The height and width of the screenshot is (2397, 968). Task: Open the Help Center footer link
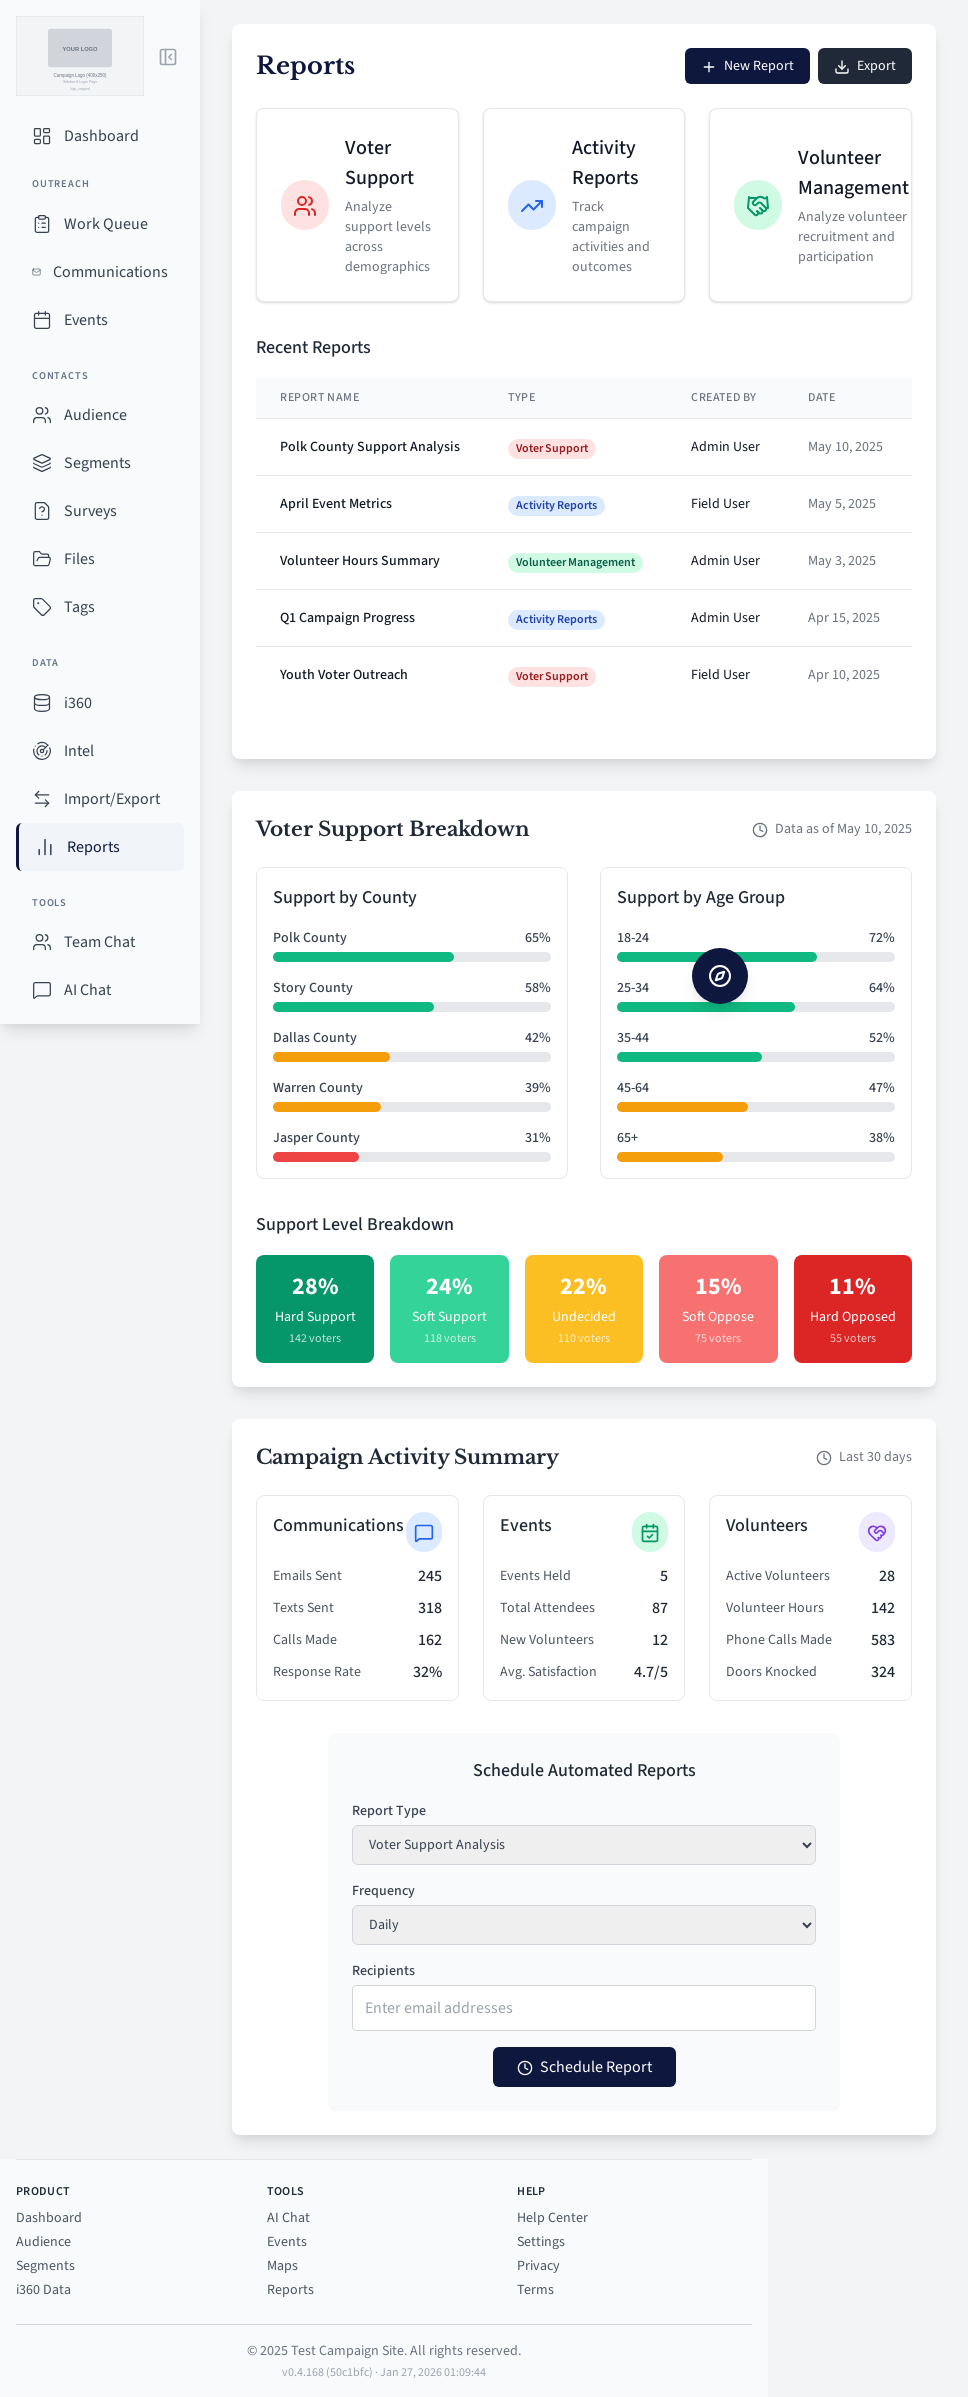[552, 2218]
